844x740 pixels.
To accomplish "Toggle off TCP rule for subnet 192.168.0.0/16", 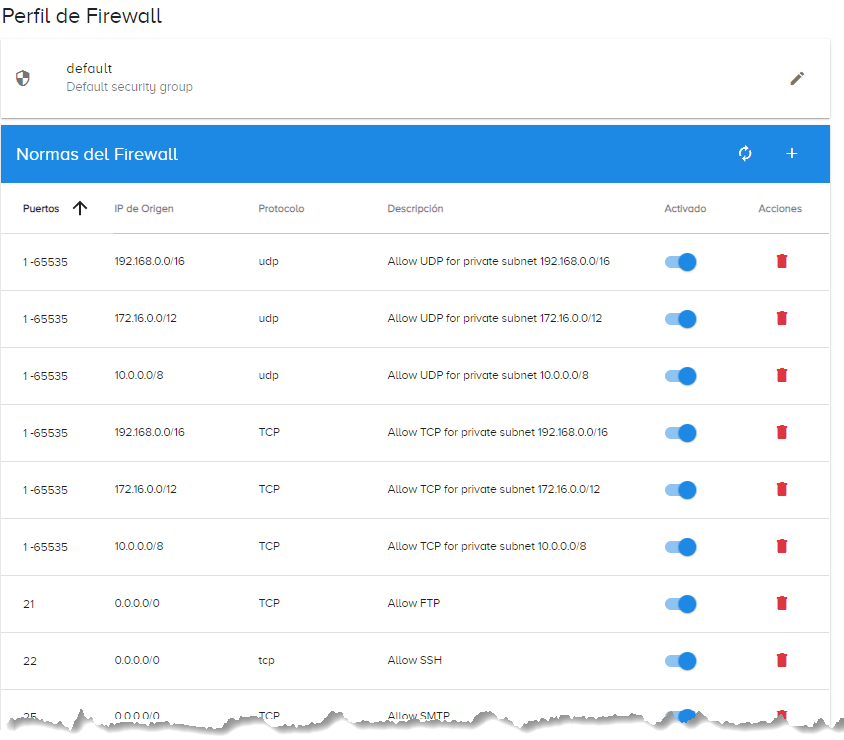I will tap(680, 433).
